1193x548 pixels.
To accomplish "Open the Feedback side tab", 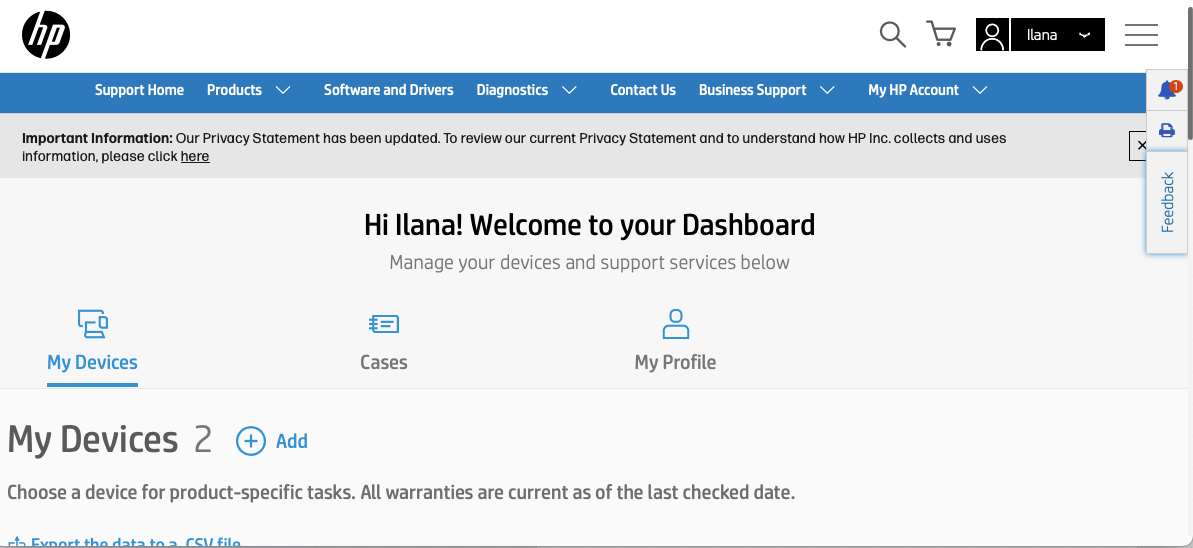I will (1167, 202).
